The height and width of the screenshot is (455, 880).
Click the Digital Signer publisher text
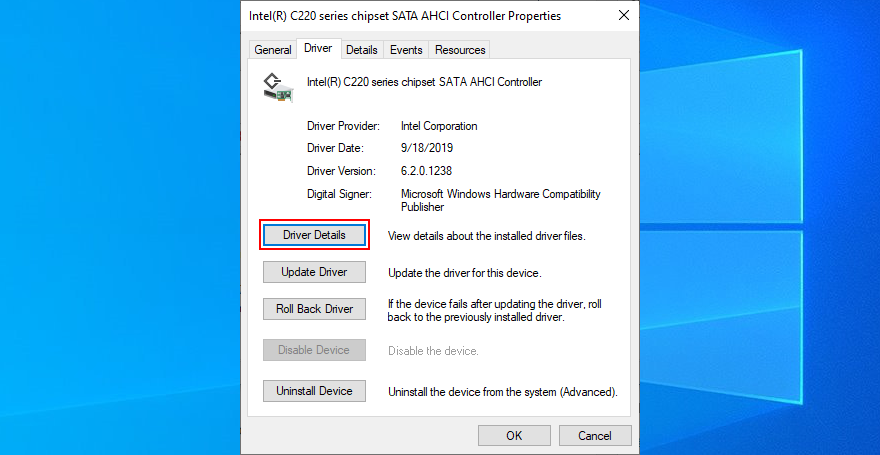tap(501, 200)
